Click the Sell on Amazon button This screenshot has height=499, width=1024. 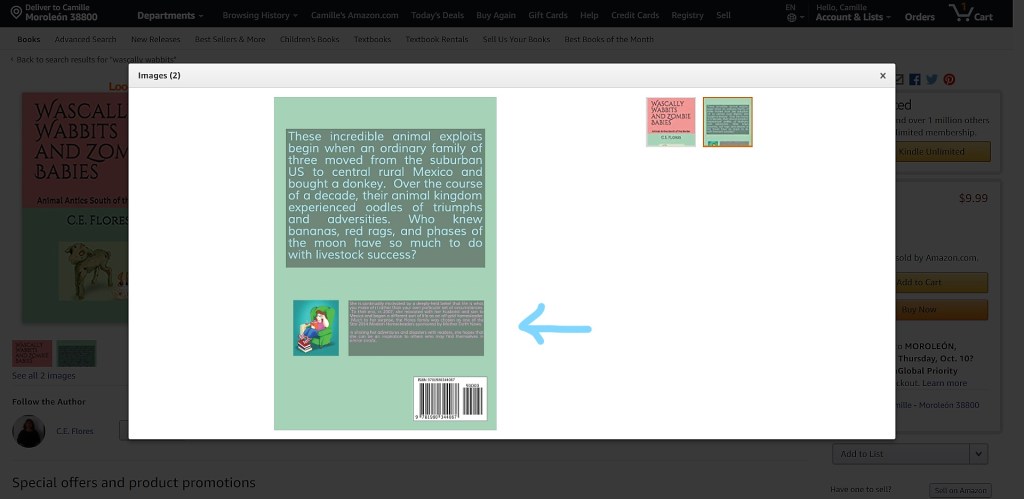(x=959, y=490)
